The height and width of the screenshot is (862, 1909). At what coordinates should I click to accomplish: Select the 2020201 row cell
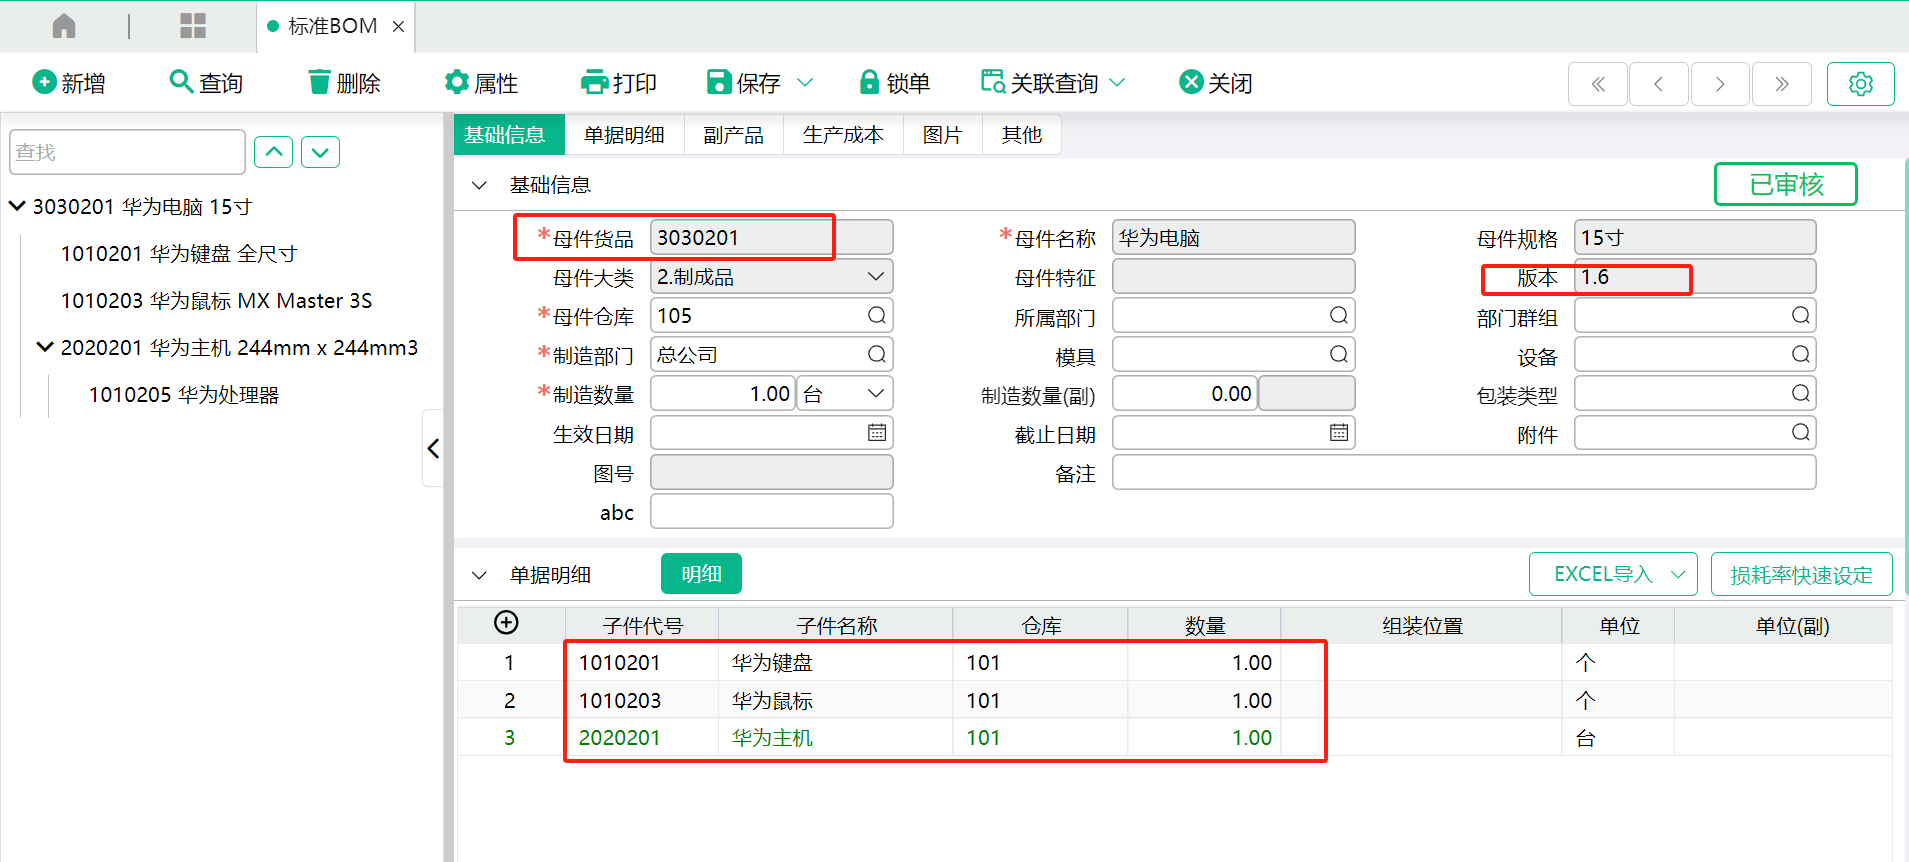pos(642,738)
